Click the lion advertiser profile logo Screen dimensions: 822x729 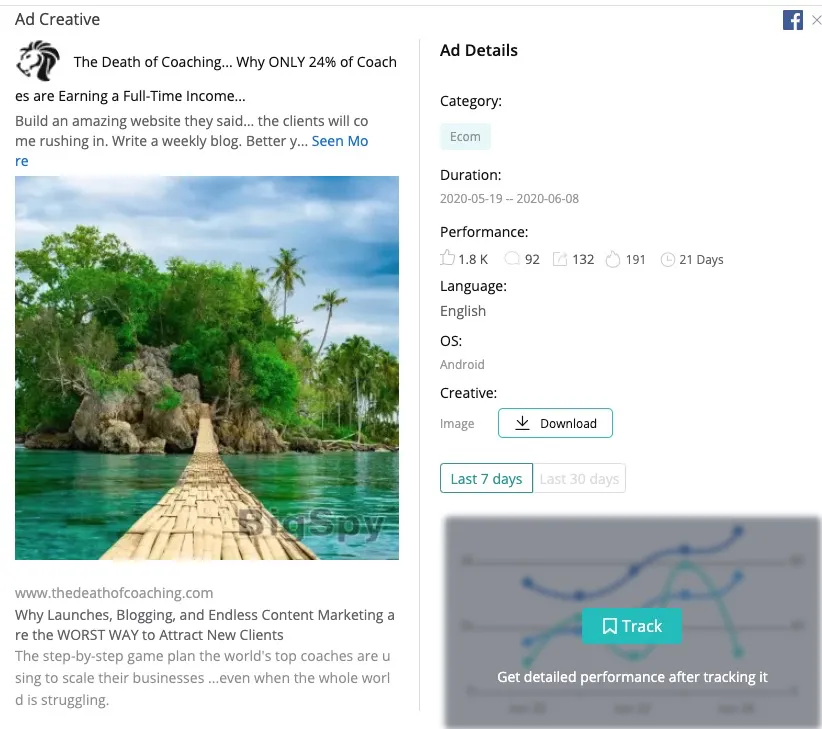(x=38, y=61)
